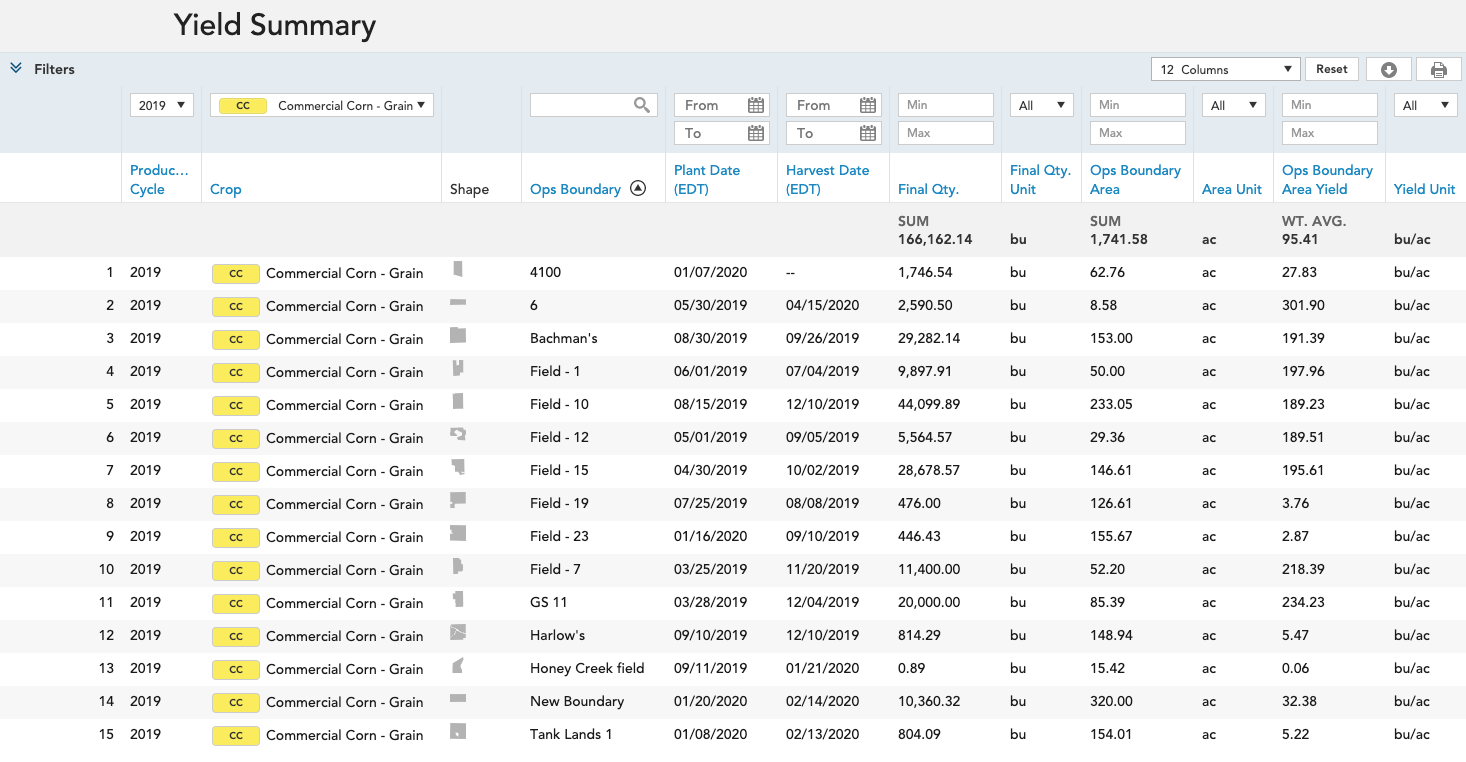The width and height of the screenshot is (1466, 762).
Task: Open the 12 Columns dropdown
Action: pos(1226,69)
